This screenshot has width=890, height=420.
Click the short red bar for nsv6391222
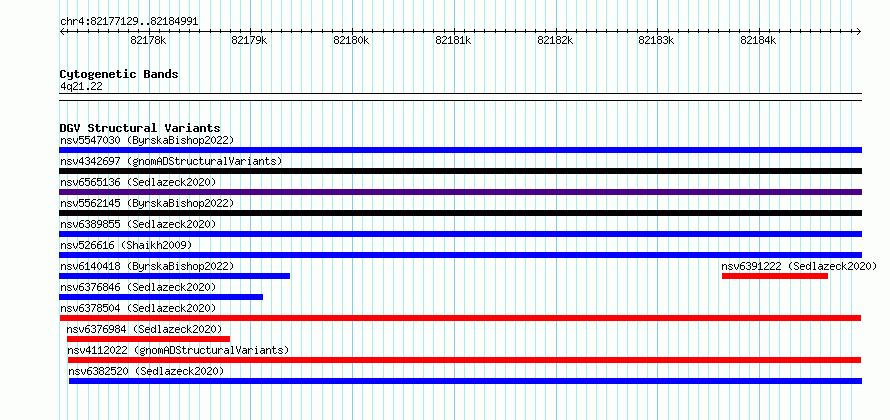(775, 276)
